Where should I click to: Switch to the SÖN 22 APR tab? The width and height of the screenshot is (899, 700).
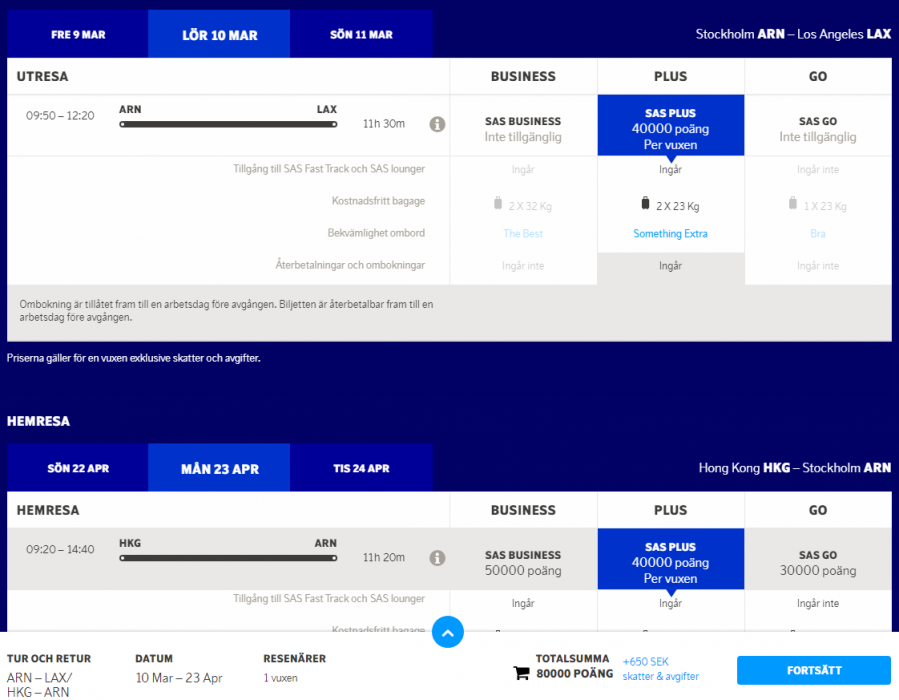tap(78, 469)
